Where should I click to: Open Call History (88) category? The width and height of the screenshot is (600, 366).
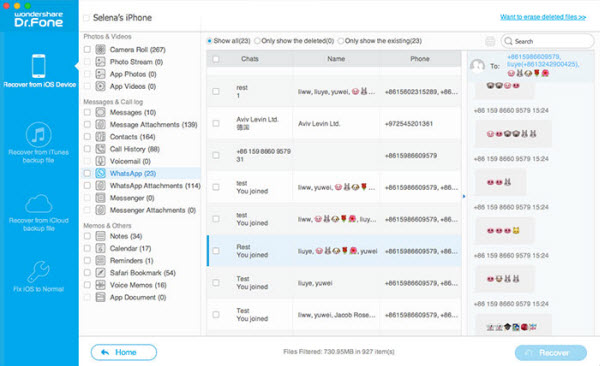[135, 149]
